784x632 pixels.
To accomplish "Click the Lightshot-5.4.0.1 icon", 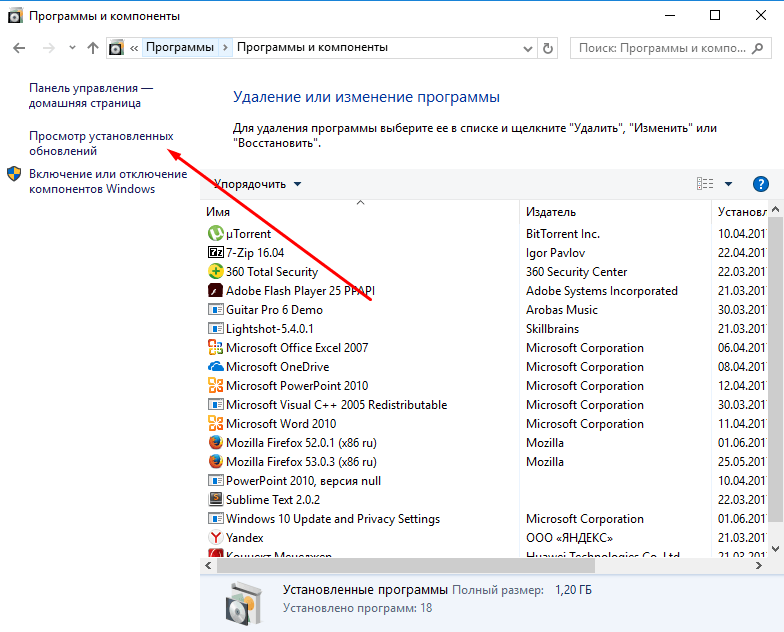I will pos(216,328).
